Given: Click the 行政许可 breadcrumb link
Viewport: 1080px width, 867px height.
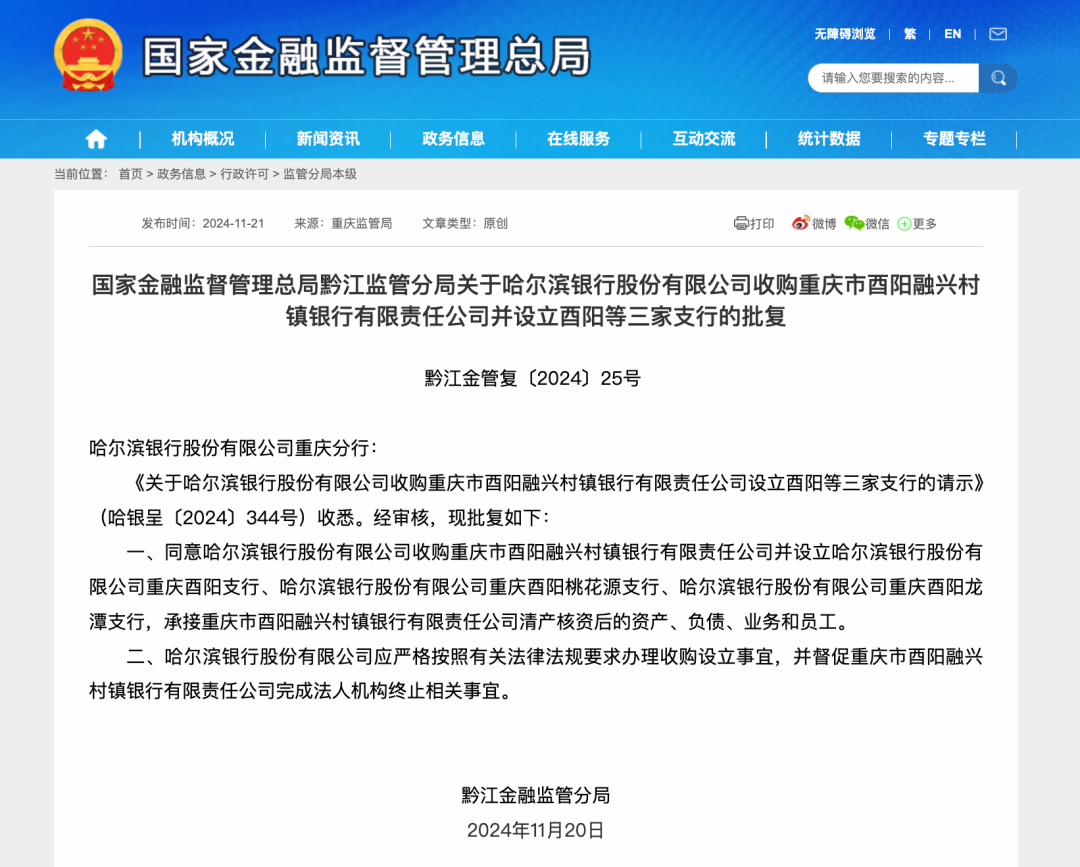Looking at the screenshot, I should (x=245, y=174).
